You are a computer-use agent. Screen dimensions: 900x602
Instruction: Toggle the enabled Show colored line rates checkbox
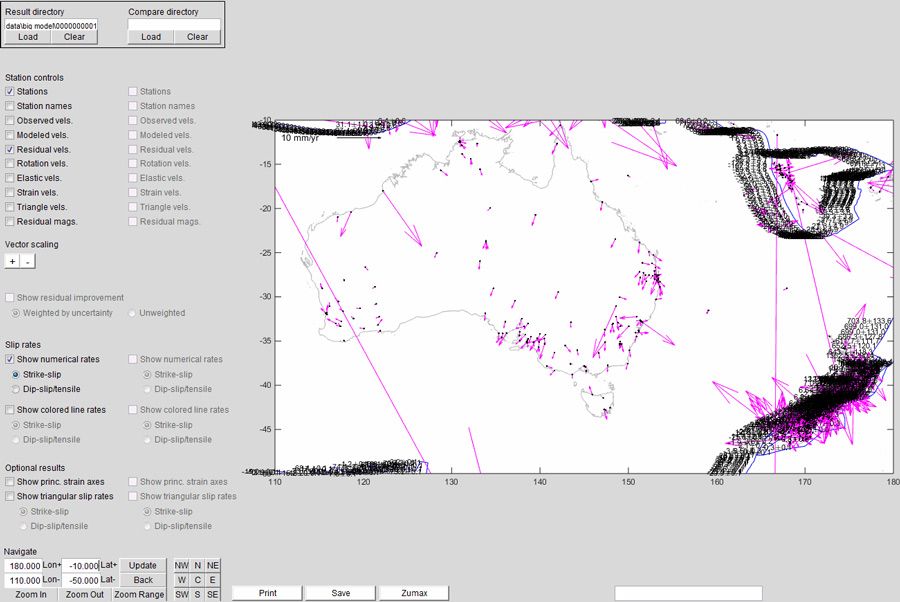tap(10, 410)
